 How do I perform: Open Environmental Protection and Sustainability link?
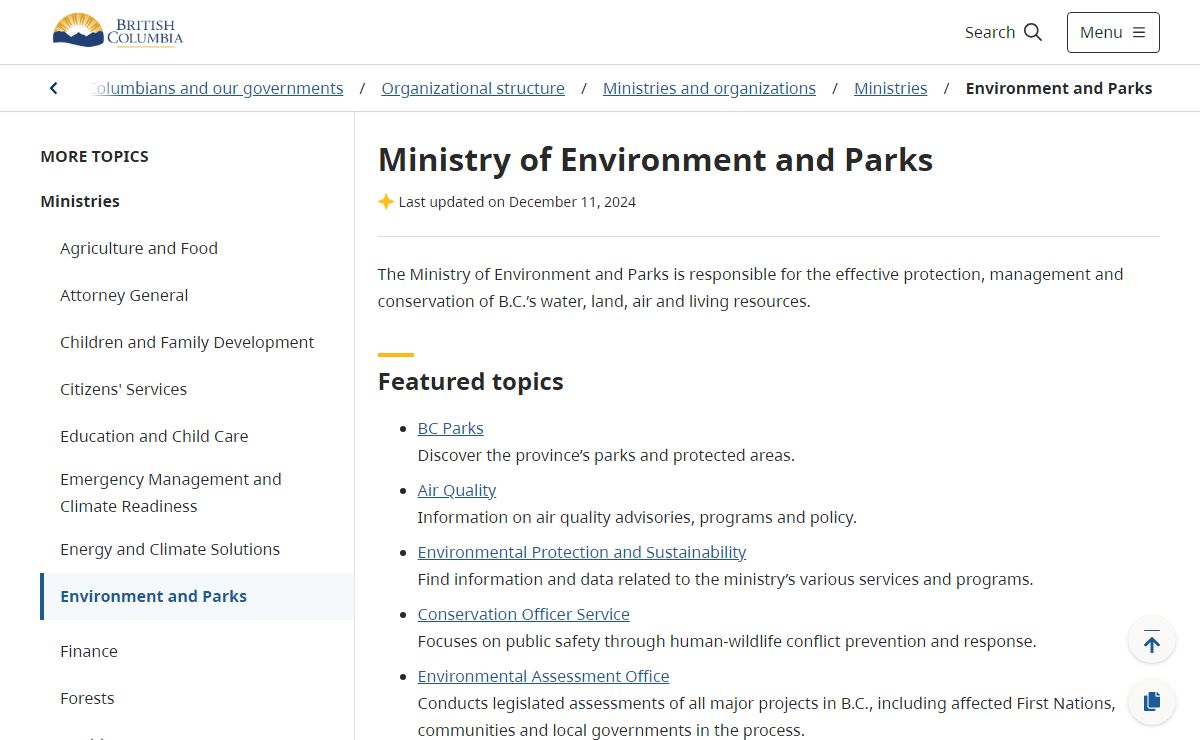click(x=582, y=552)
